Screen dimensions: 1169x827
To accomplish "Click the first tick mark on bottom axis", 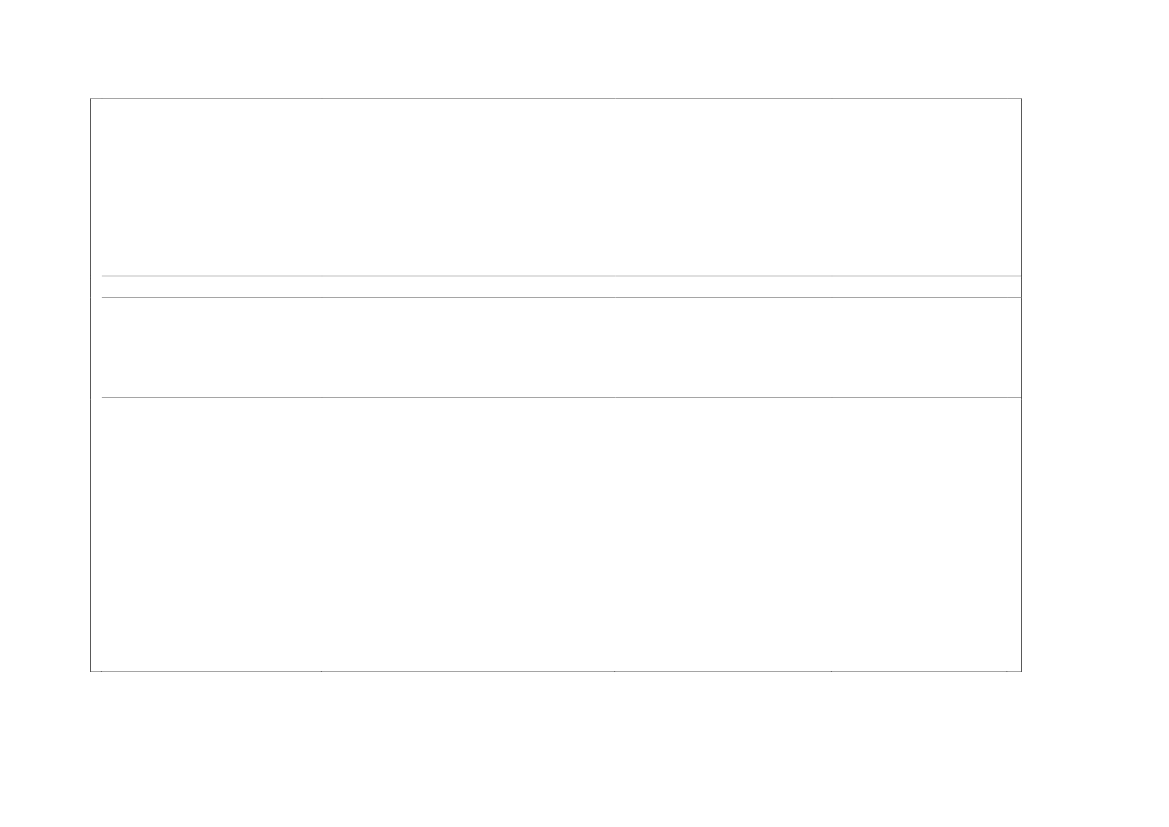I will (x=102, y=671).
